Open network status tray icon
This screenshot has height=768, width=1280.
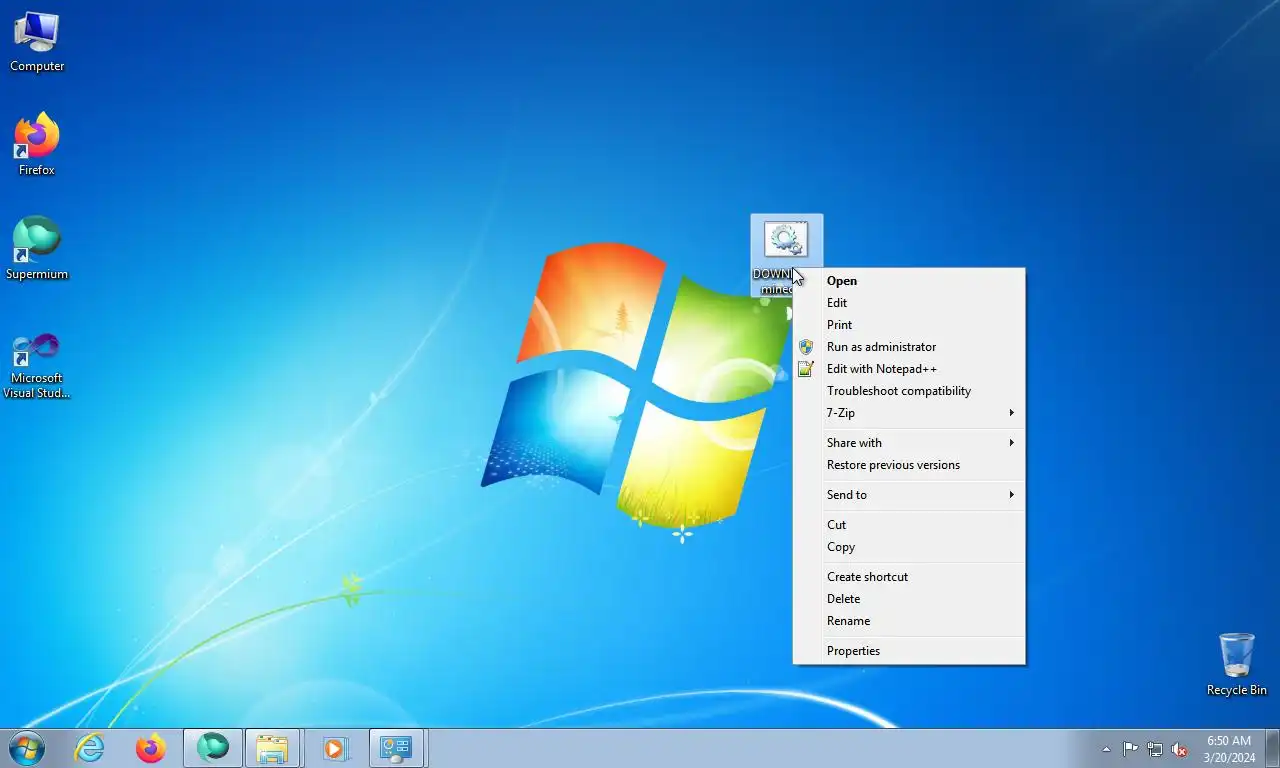pos(1155,749)
